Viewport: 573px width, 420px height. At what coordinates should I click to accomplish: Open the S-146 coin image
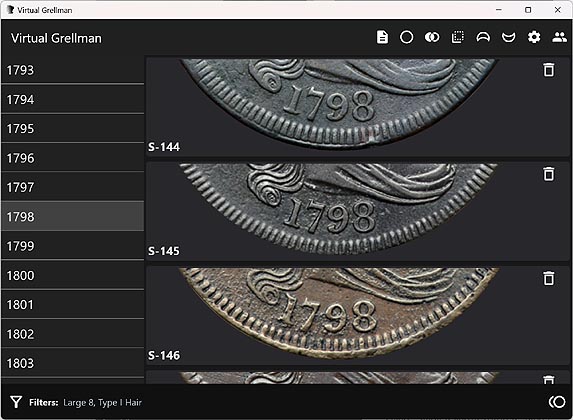[339, 313]
